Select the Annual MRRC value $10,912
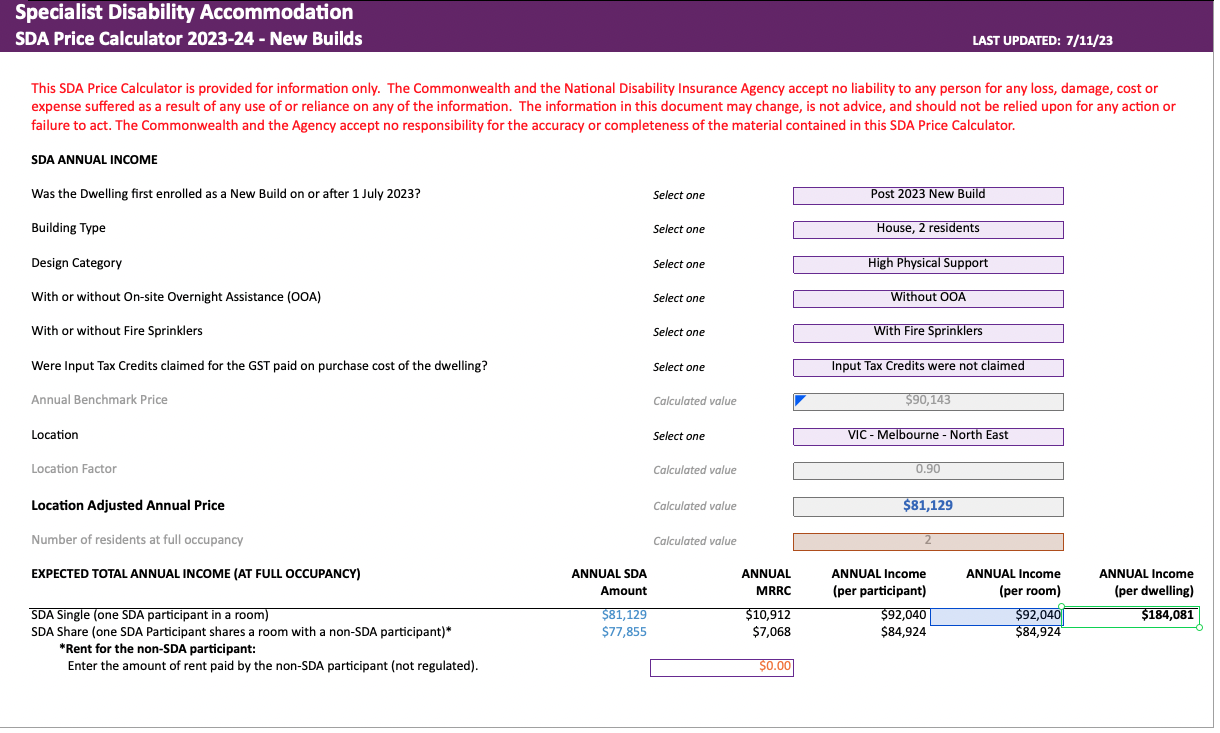Viewport: 1220px width, 733px height. coord(768,615)
